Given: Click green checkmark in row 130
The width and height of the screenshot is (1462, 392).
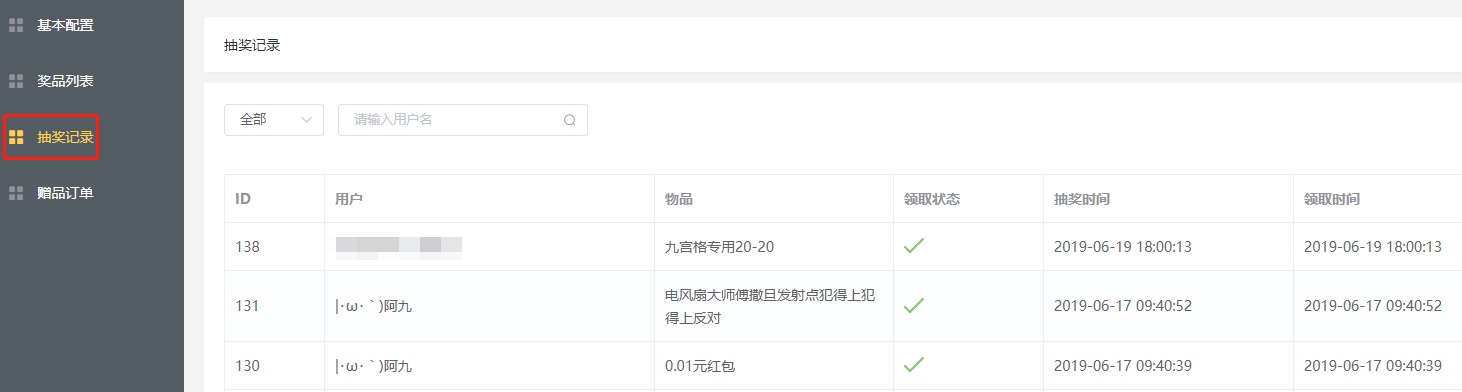Looking at the screenshot, I should pos(913,365).
